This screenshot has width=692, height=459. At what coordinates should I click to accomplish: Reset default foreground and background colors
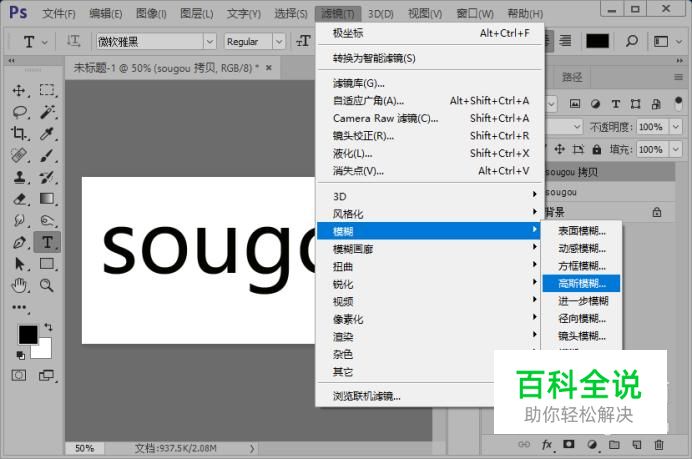tap(20, 355)
